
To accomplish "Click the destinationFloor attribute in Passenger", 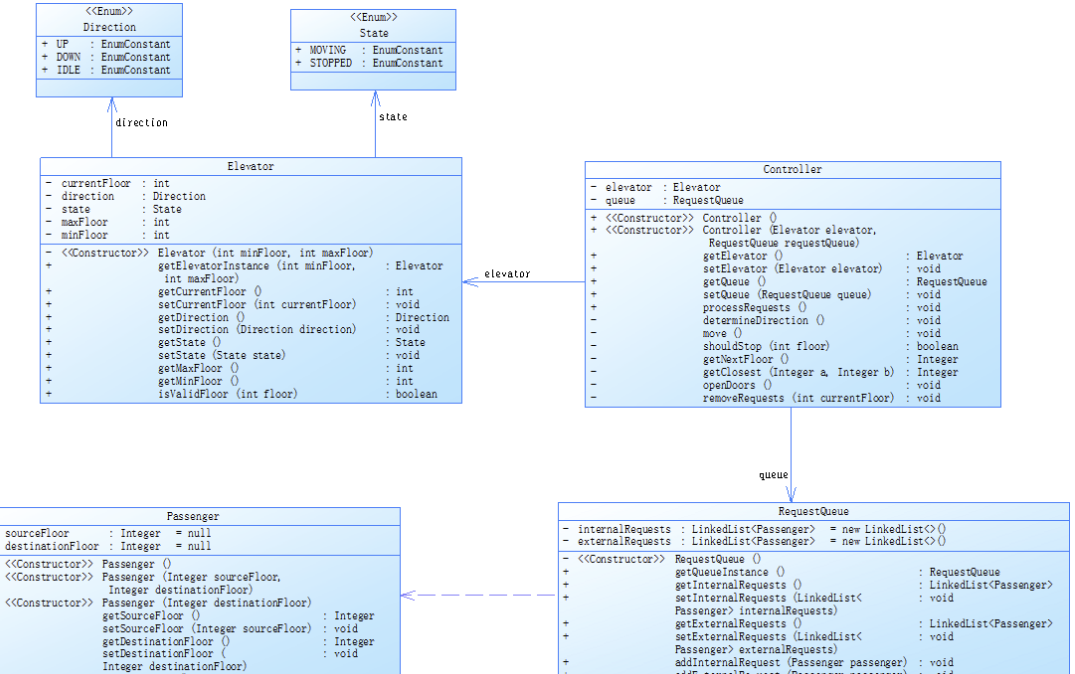I will 108,546.
